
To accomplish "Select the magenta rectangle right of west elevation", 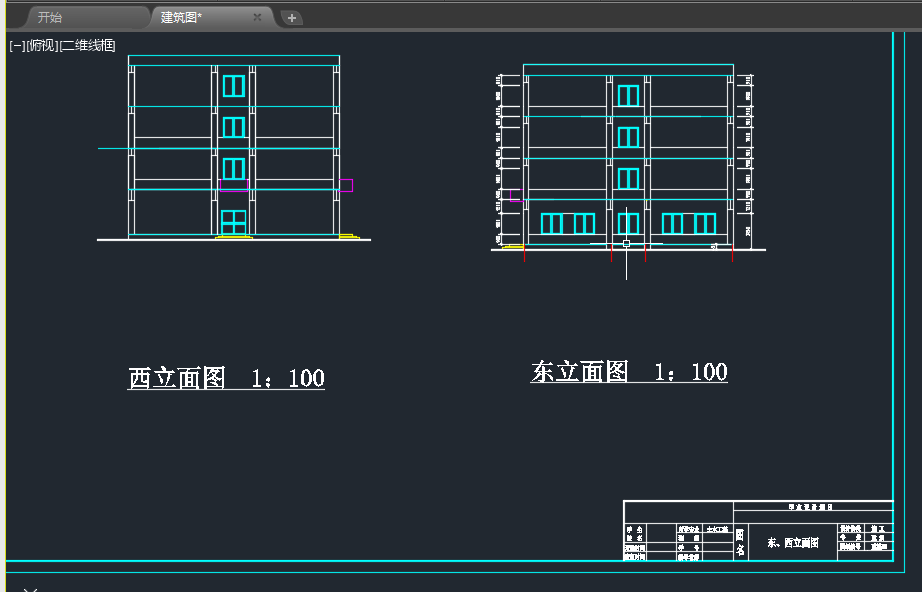I will [x=346, y=185].
